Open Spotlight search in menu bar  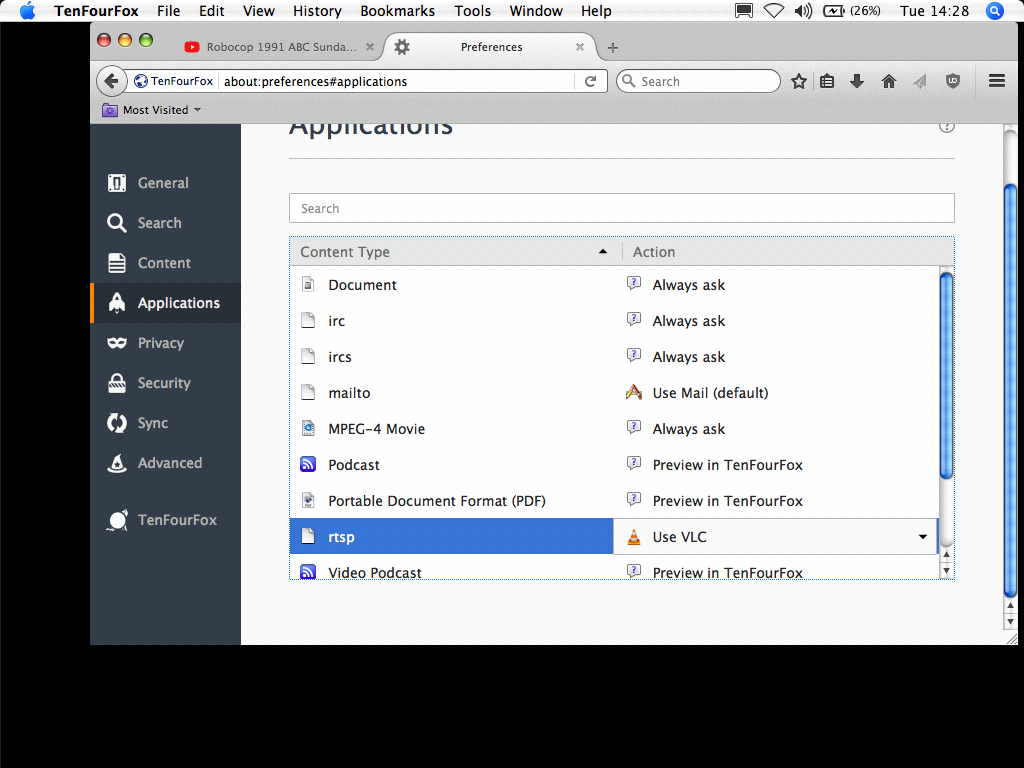[995, 11]
